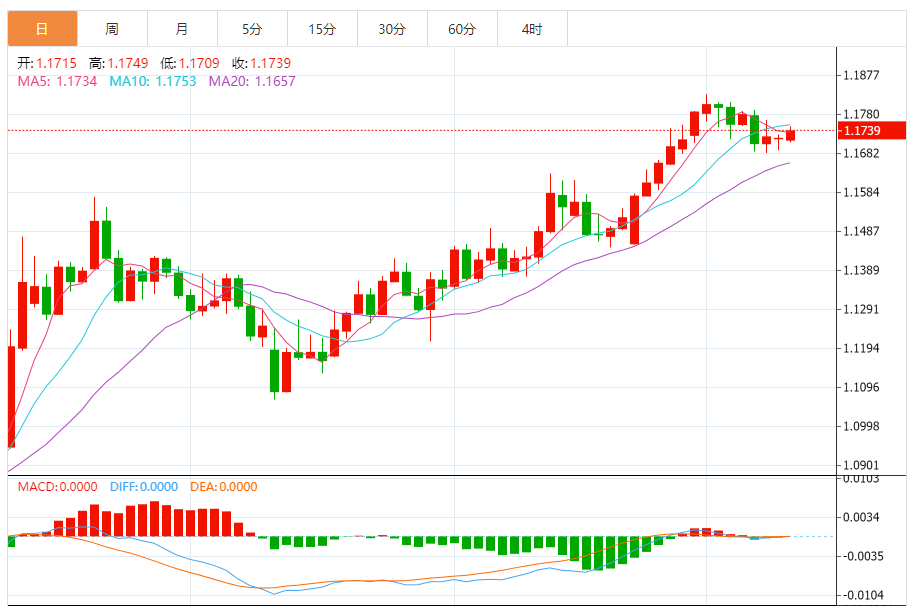Click the MA20: 1.1657 legend label

point(252,81)
